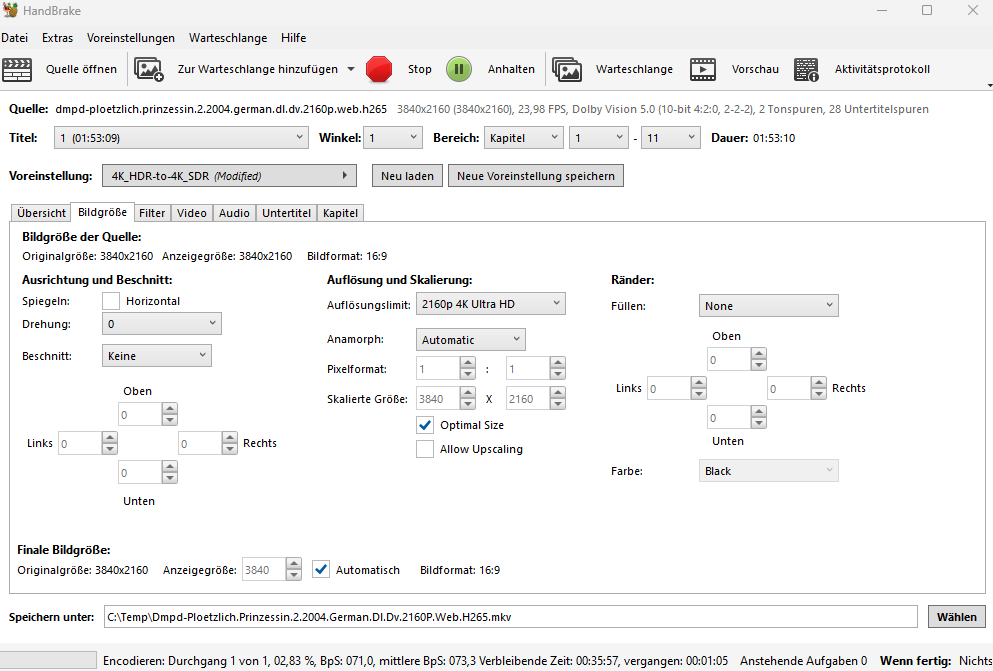Screen dimensions: 993x671
Task: Toggle the Horizontal mirror checkbox
Action: pyautogui.click(x=111, y=301)
